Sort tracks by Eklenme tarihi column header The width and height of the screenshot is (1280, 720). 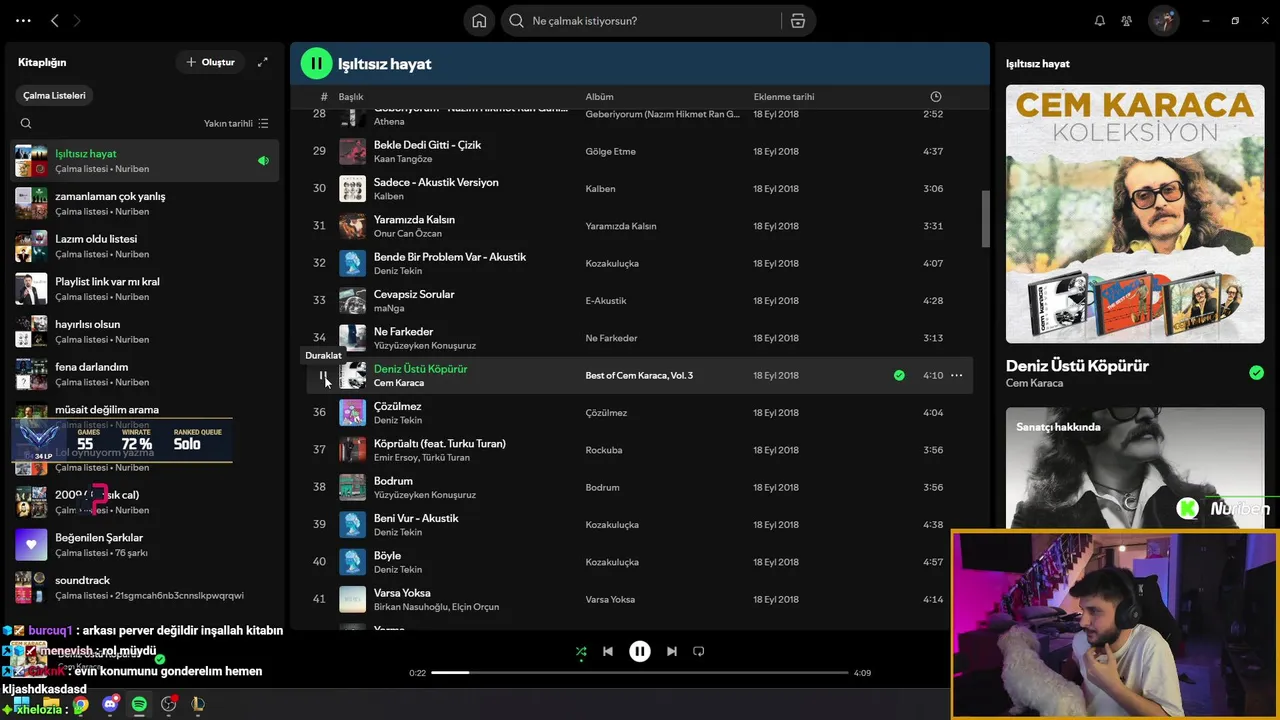pyautogui.click(x=784, y=97)
